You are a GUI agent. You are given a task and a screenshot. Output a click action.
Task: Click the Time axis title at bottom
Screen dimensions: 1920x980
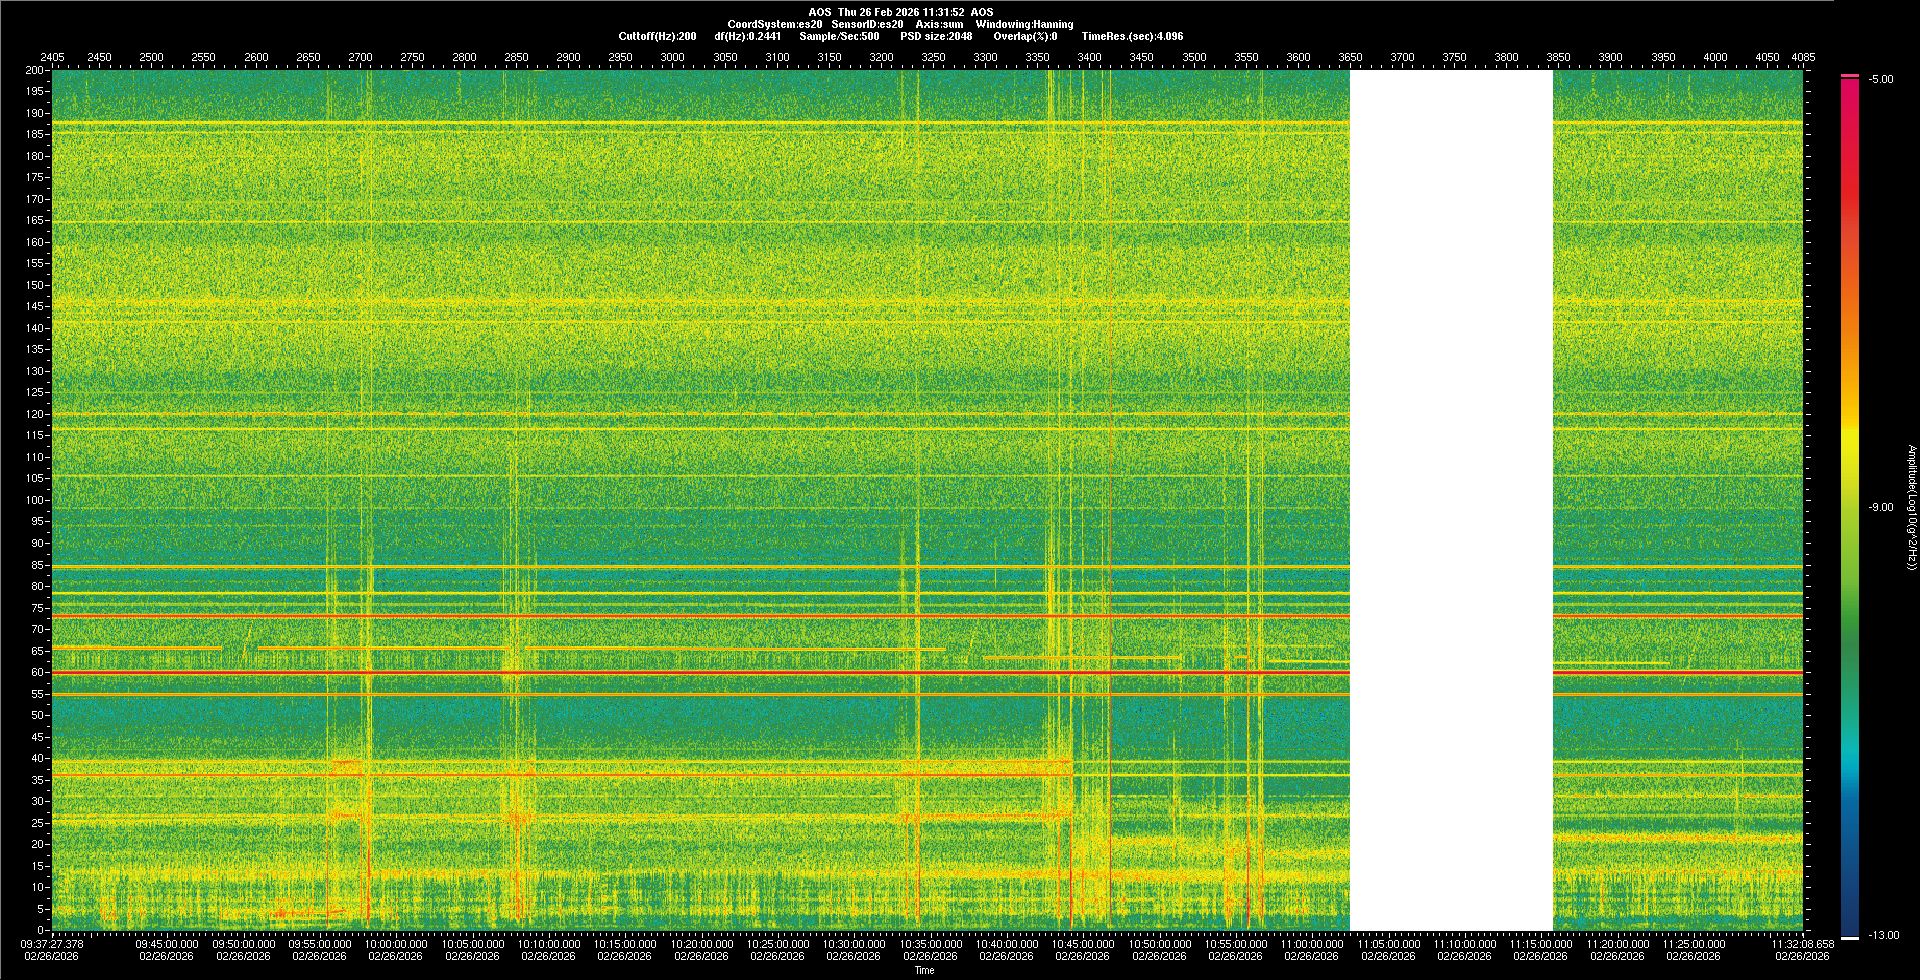pyautogui.click(x=924, y=970)
